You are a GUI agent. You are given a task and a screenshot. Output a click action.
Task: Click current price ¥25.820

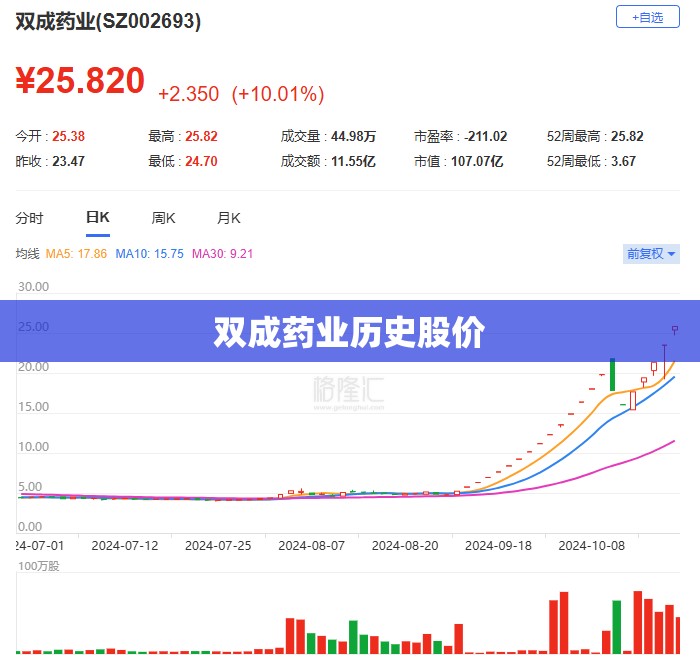80,81
